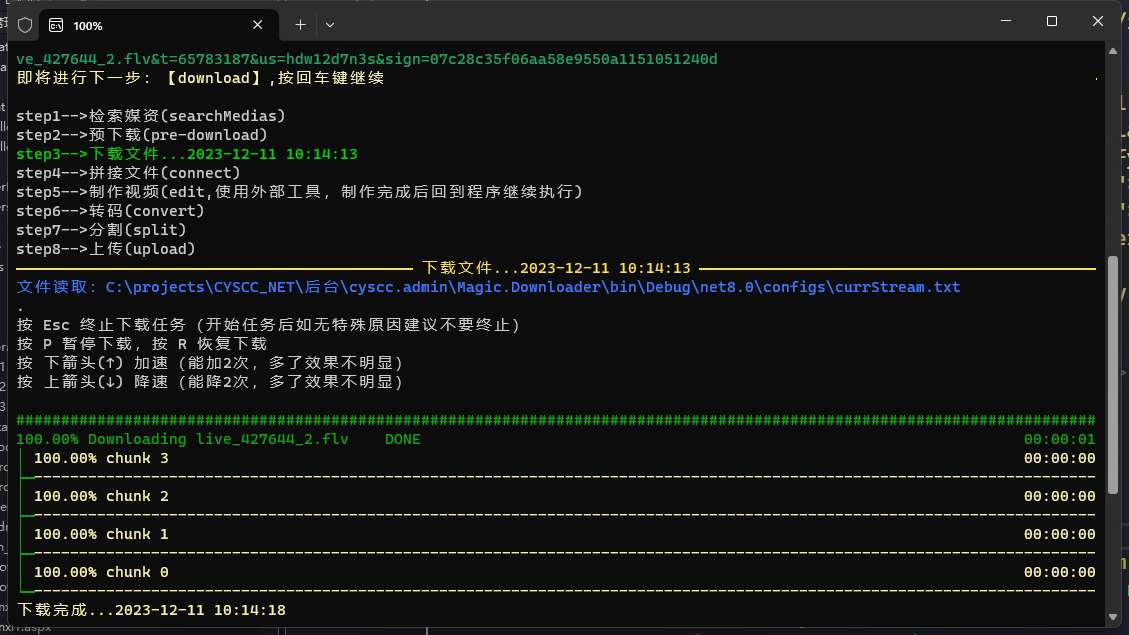Click the green hash progress bar

point(555,420)
